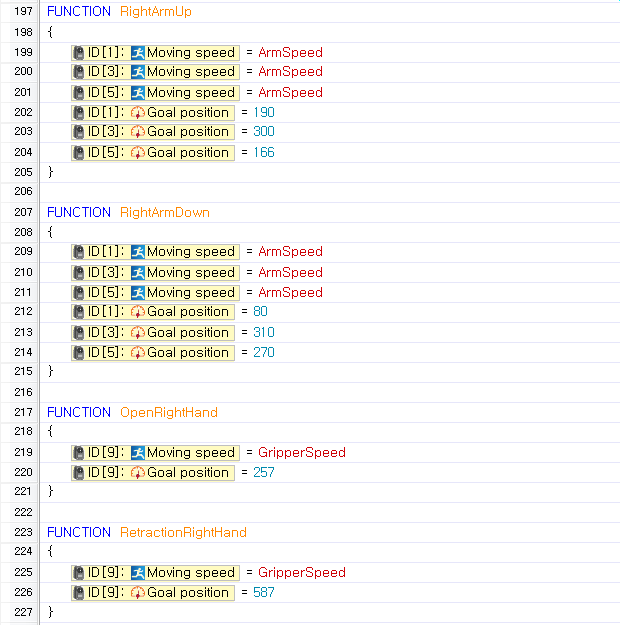Click the motor device icon on line 226

tap(79, 592)
